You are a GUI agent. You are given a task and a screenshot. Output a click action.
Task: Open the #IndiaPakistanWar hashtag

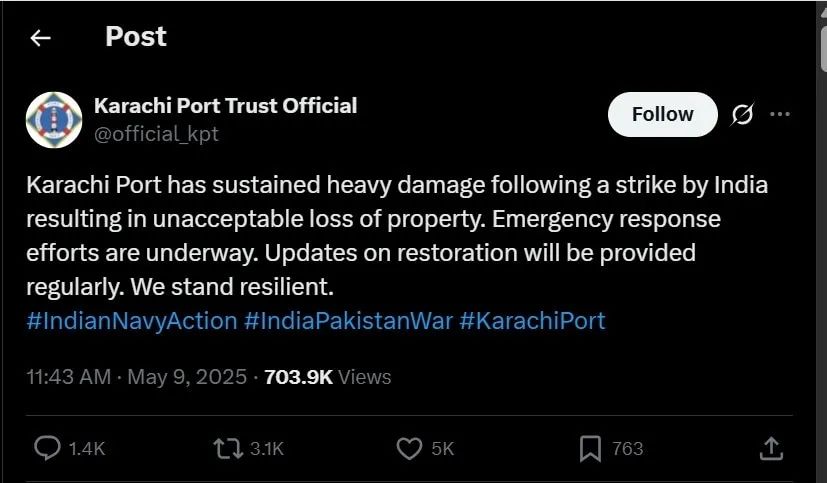348,321
